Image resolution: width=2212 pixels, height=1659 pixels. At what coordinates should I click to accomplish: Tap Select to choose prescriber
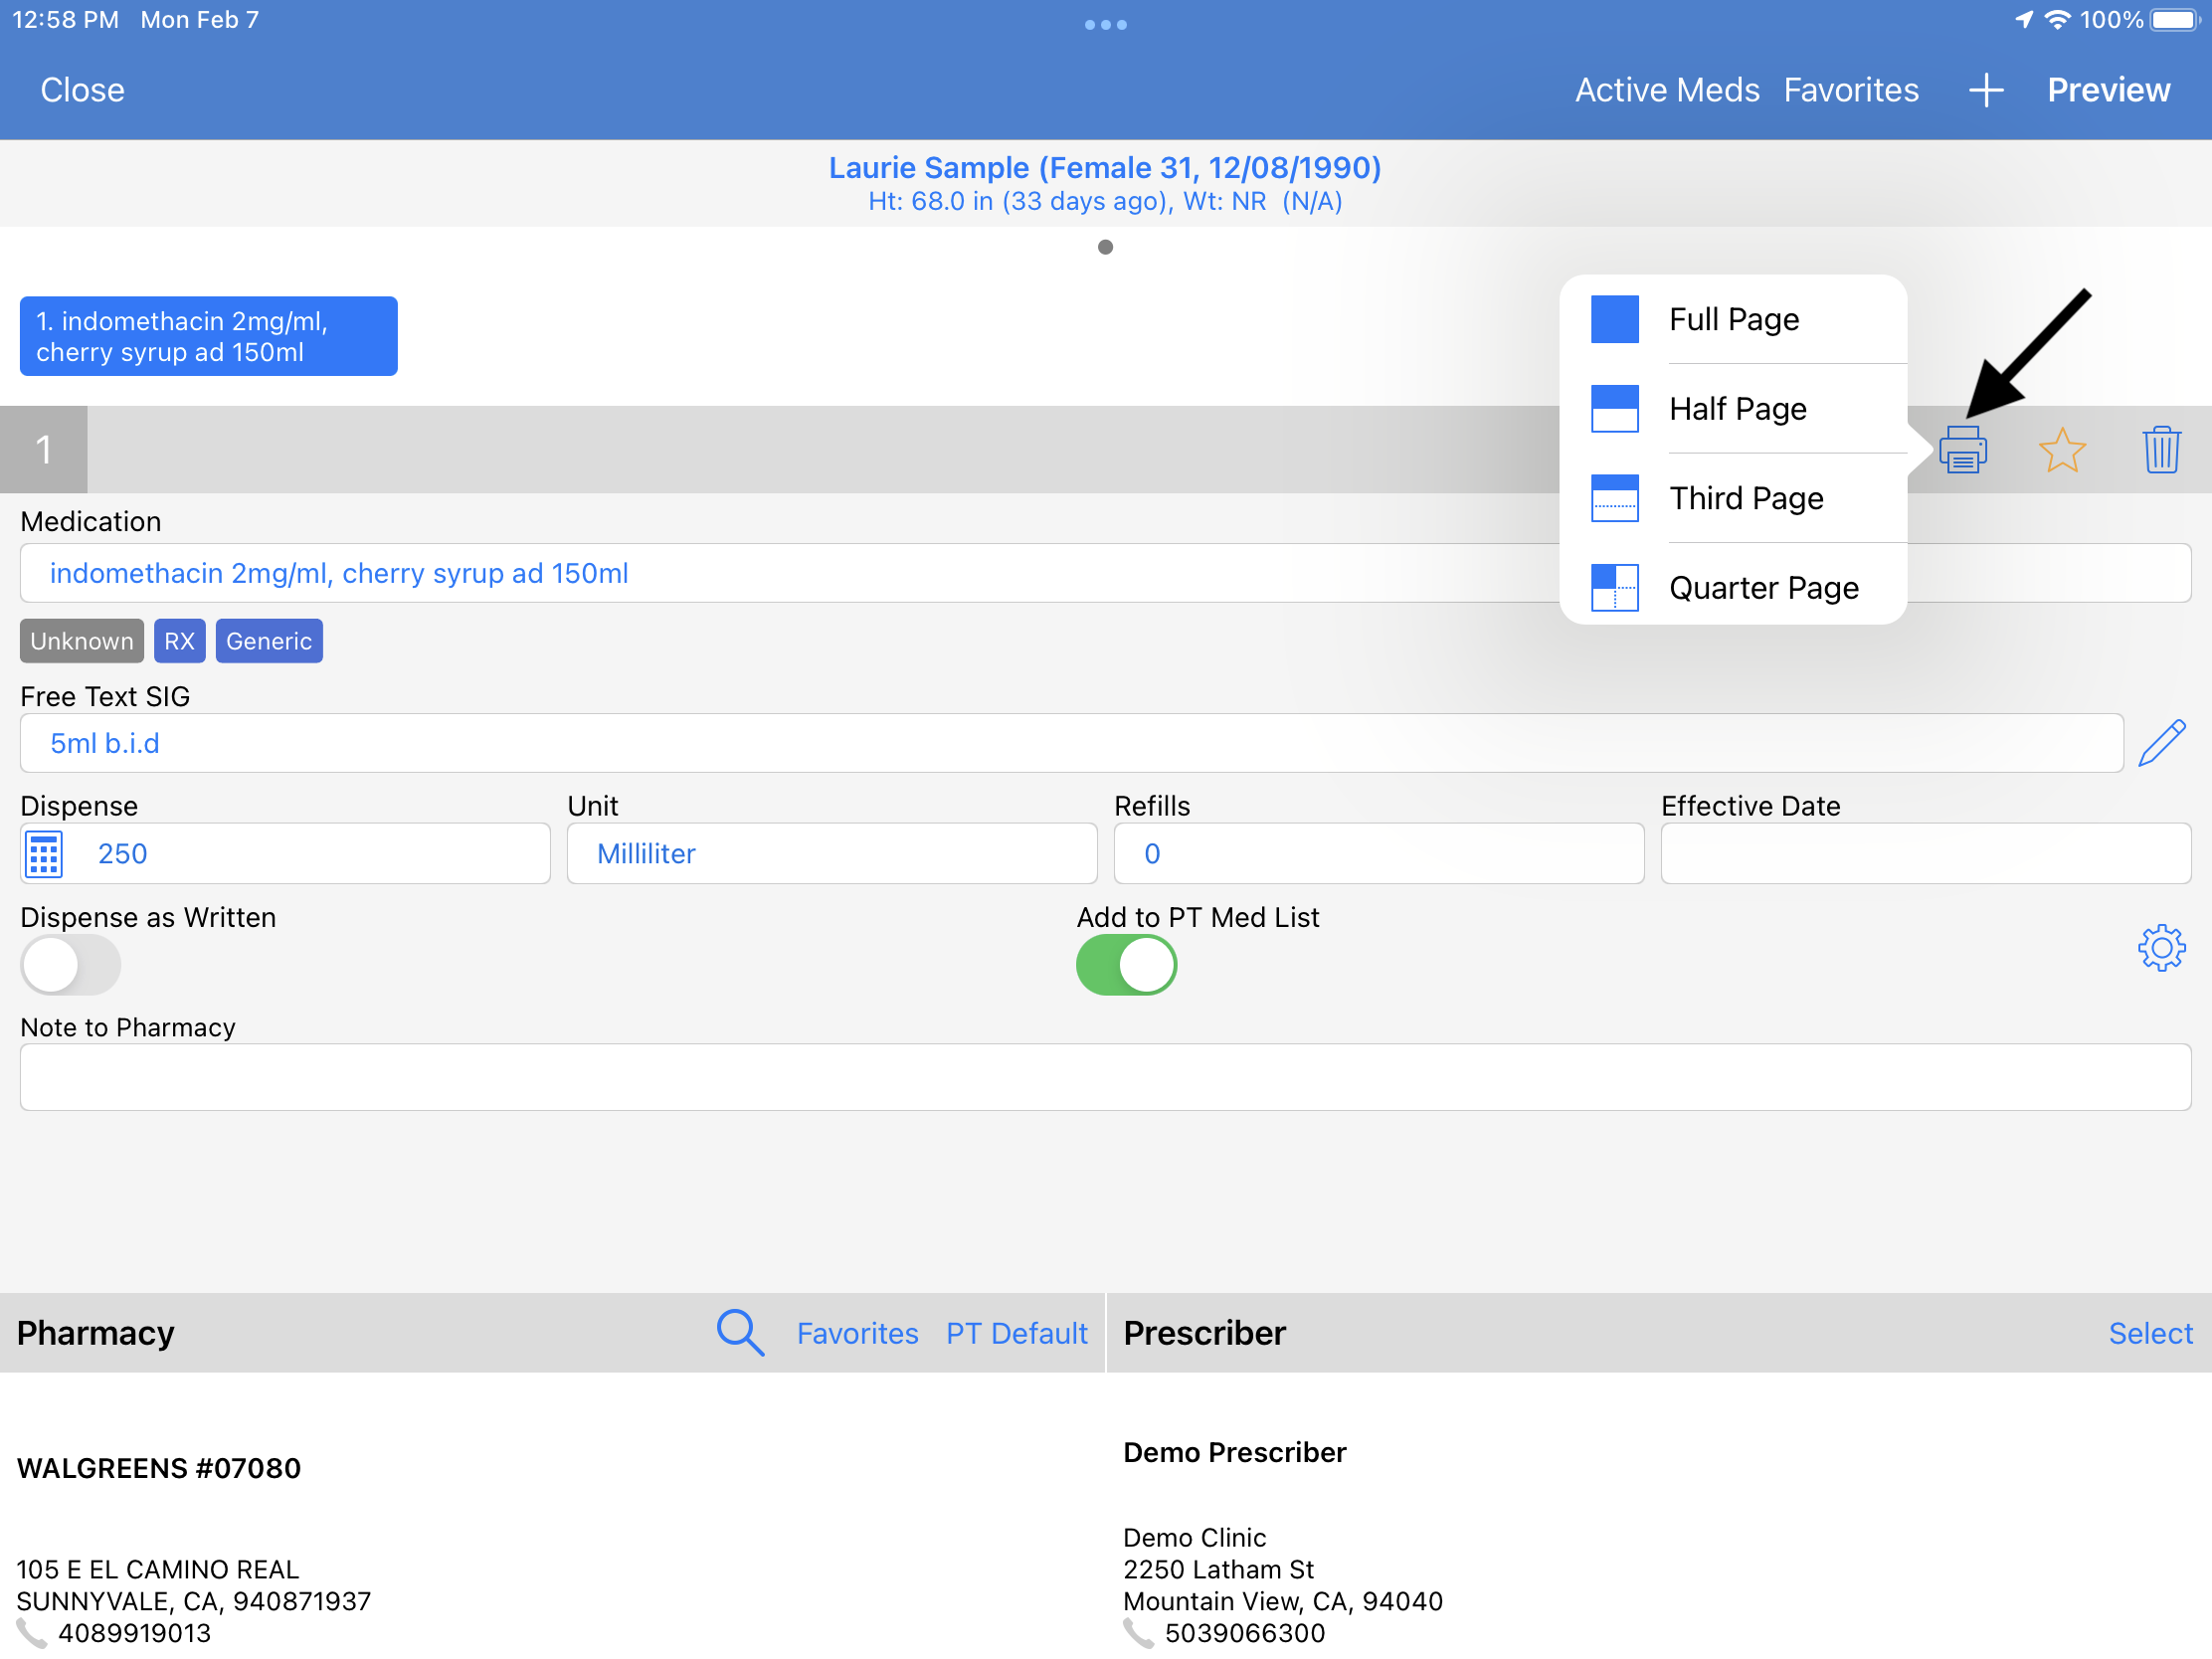pyautogui.click(x=2150, y=1333)
